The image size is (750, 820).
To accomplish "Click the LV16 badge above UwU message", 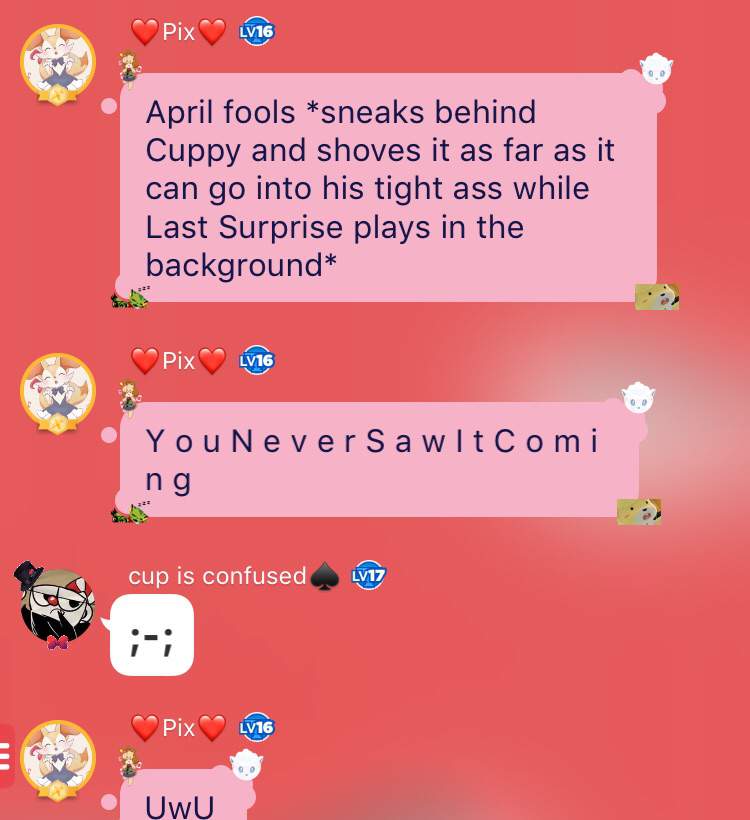I will click(256, 727).
